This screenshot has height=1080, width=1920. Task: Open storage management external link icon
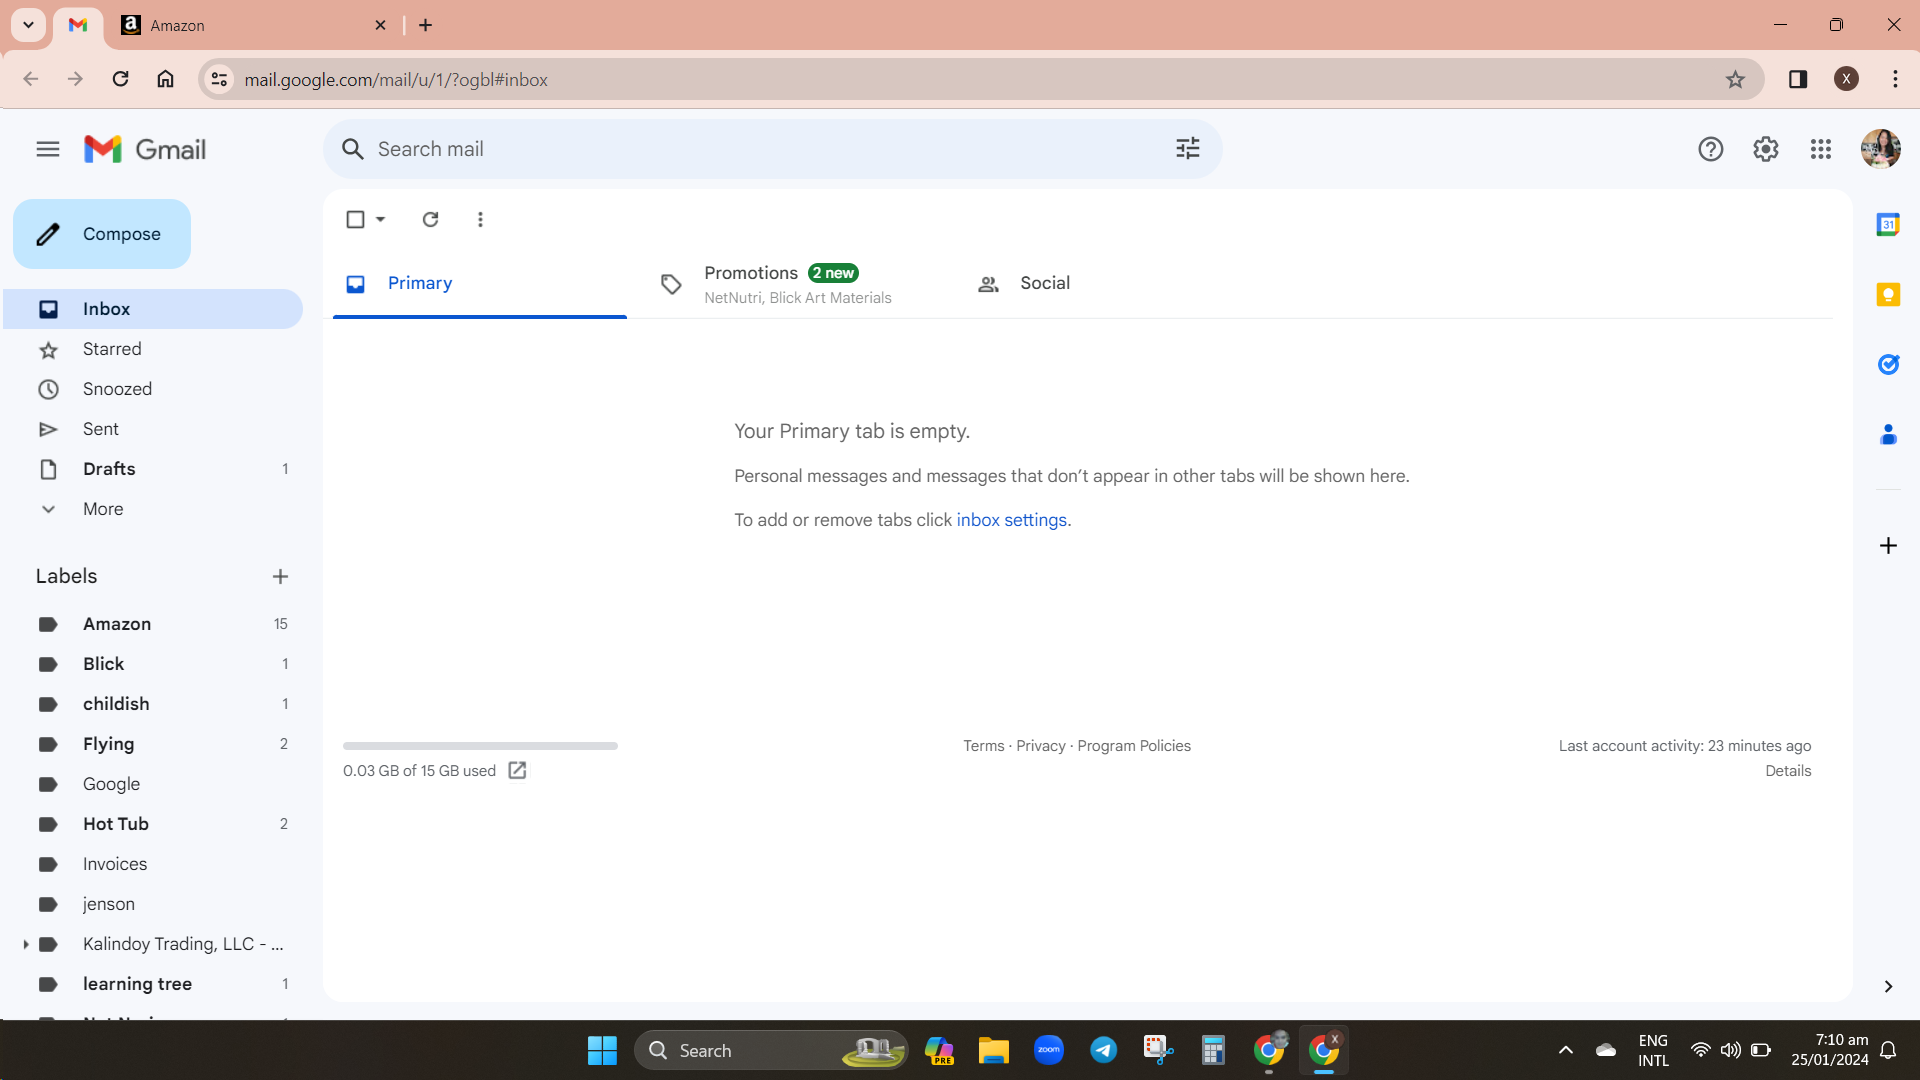[x=517, y=770]
